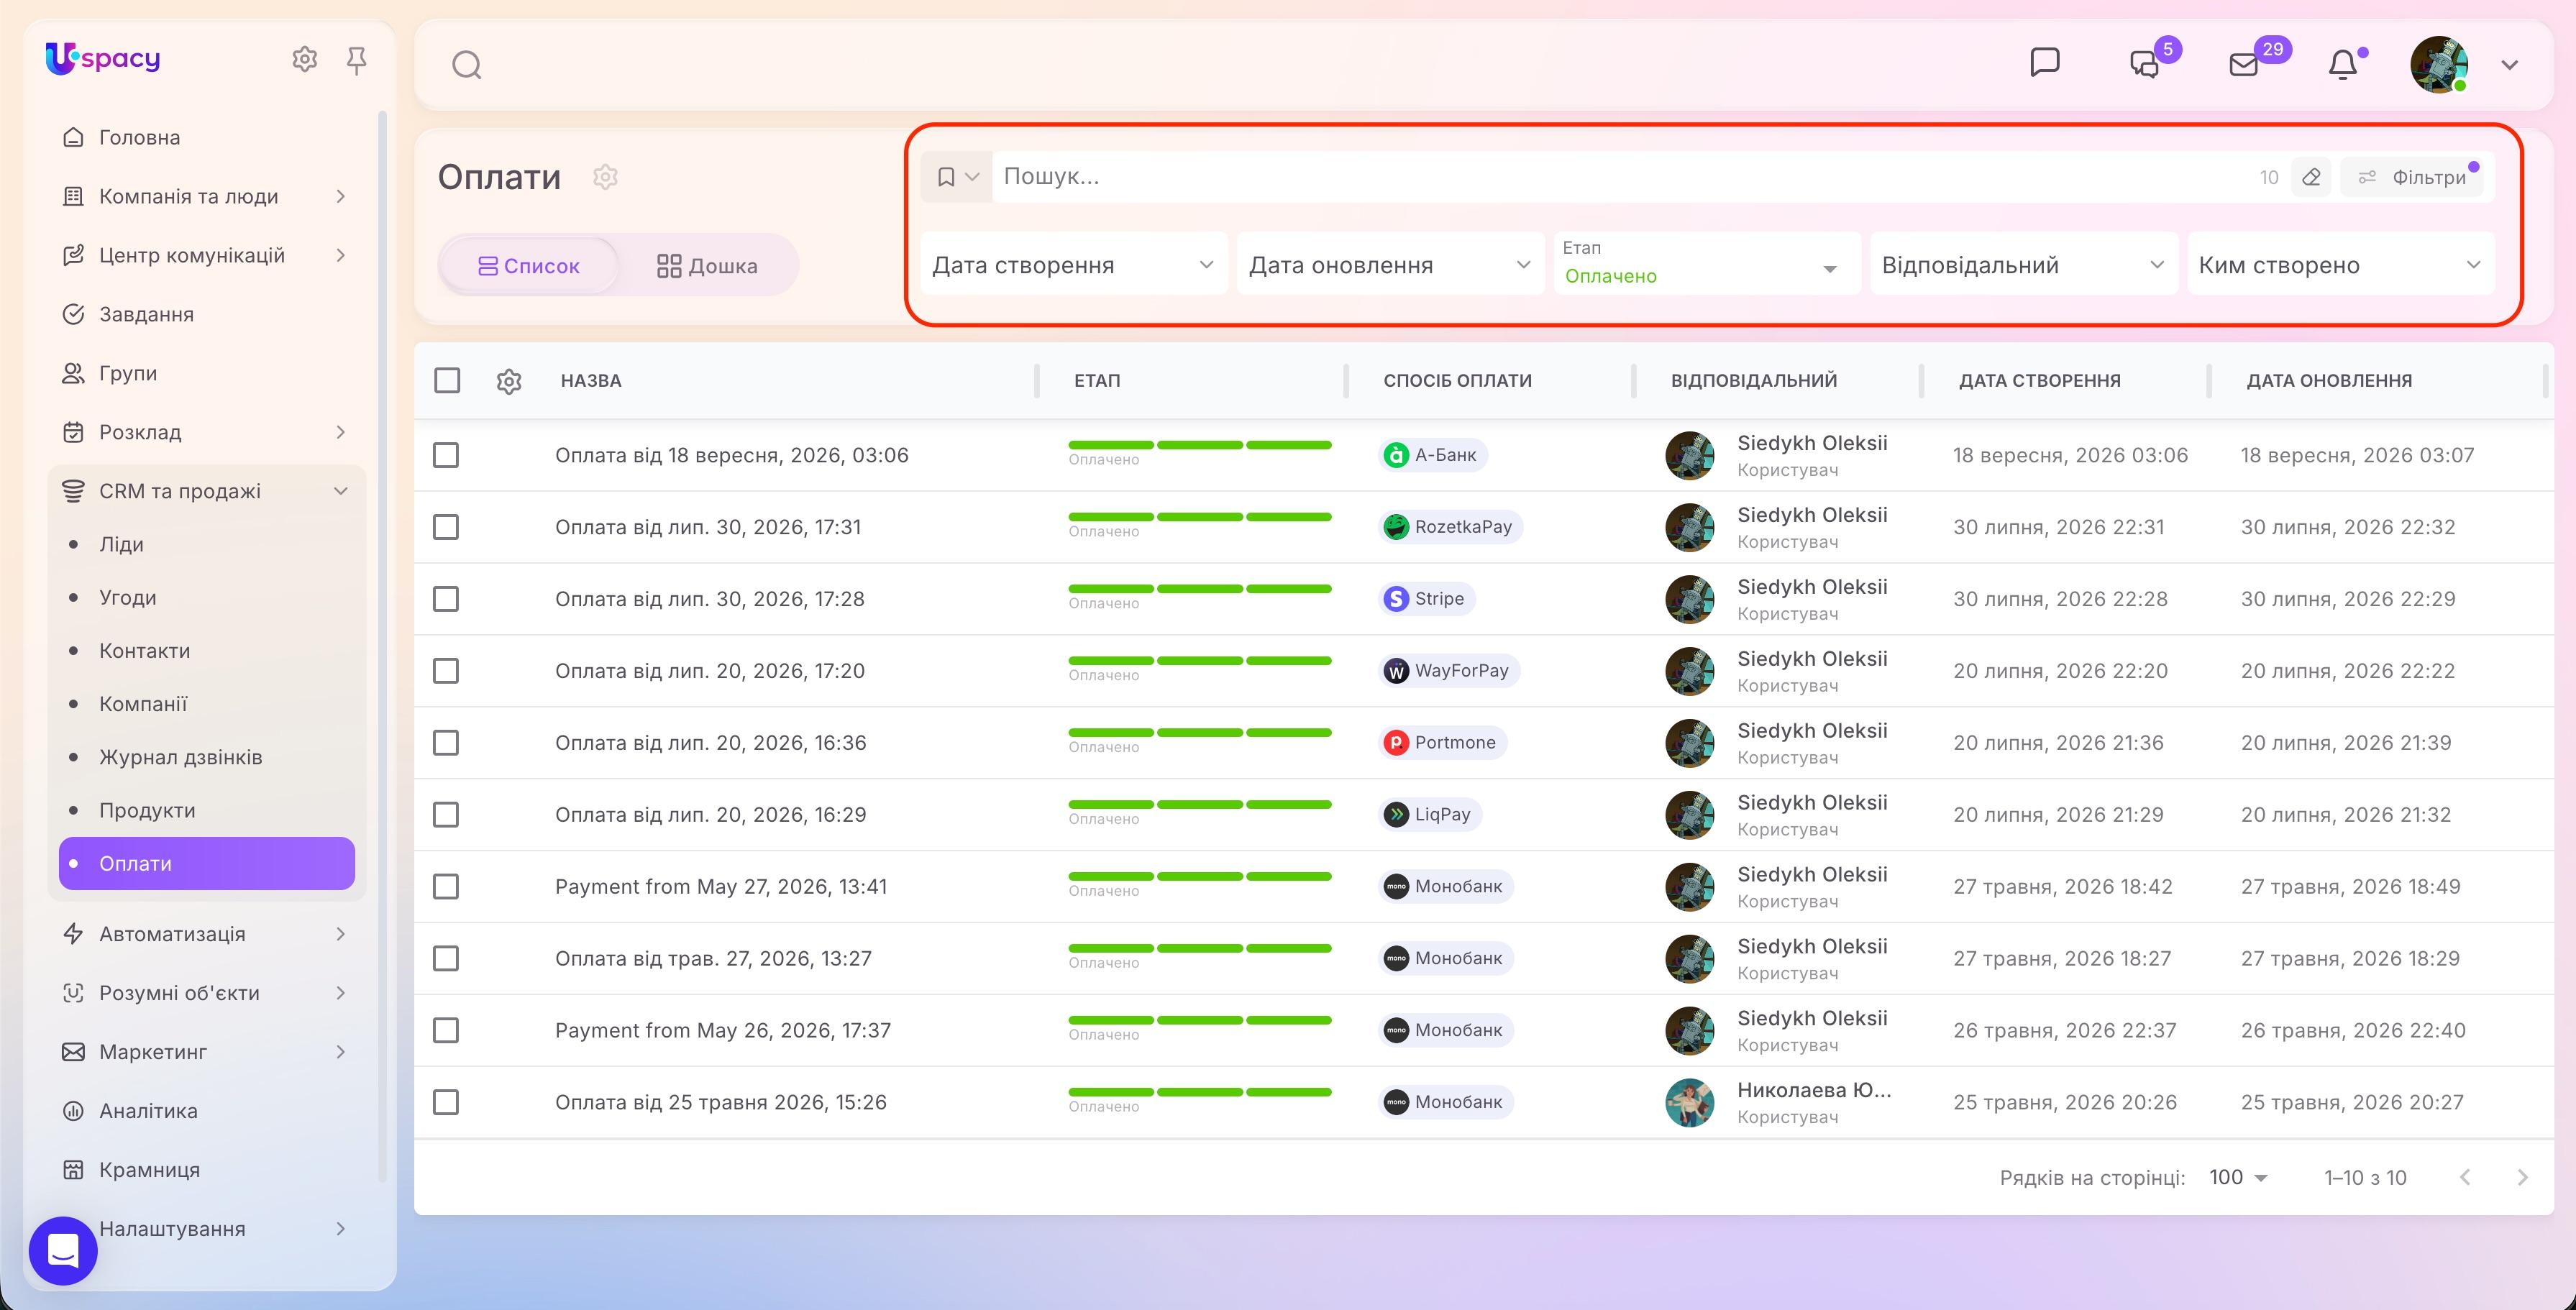Click stage progress bar of Оплата від трав. 27 row

tap(1200, 948)
